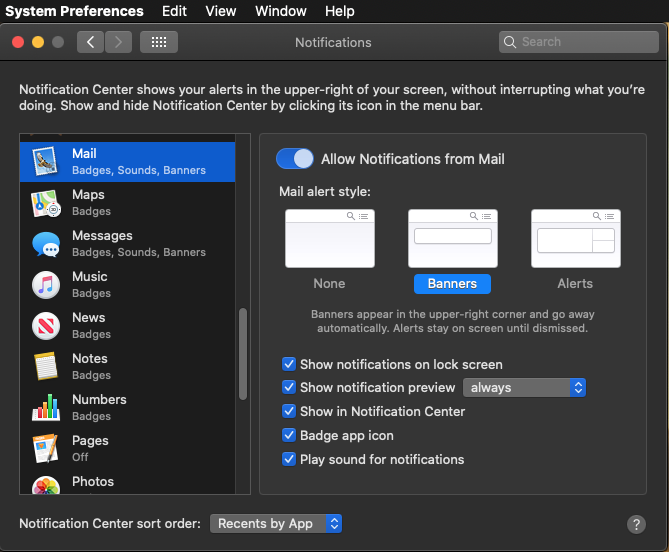This screenshot has height=552, width=669.
Task: Select the Photos row text
Action: click(x=93, y=482)
